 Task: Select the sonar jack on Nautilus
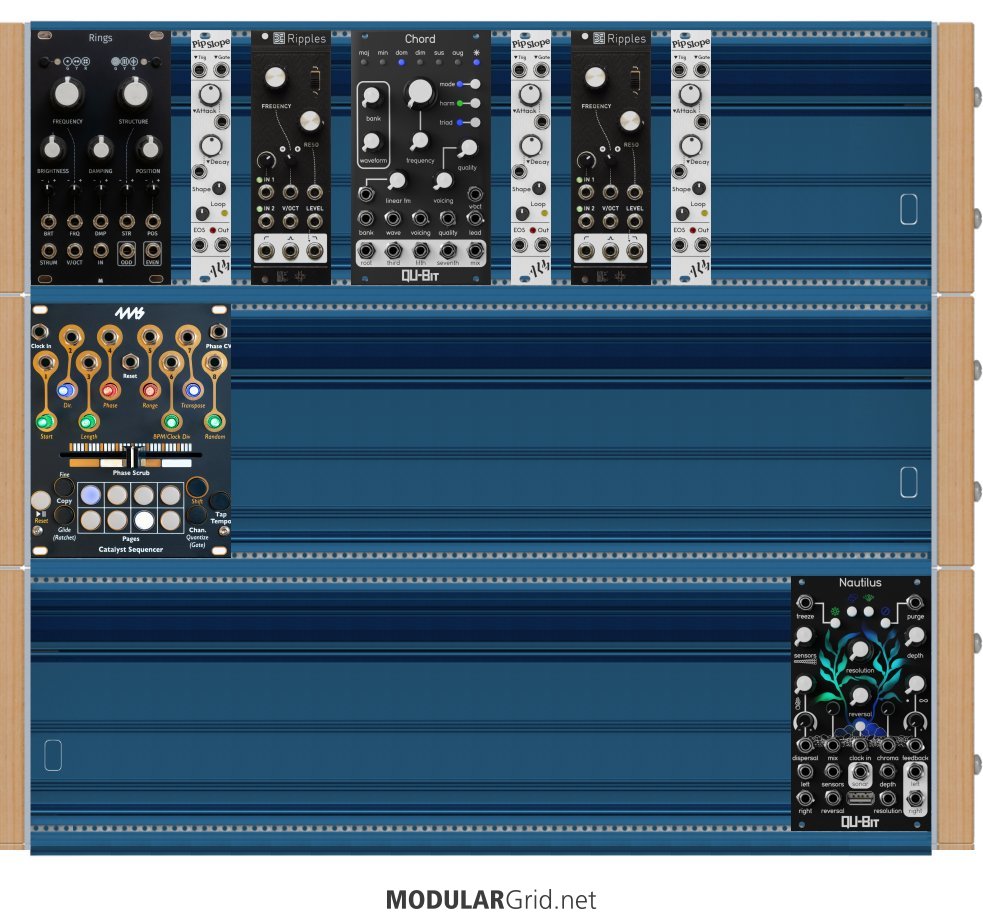click(x=859, y=772)
